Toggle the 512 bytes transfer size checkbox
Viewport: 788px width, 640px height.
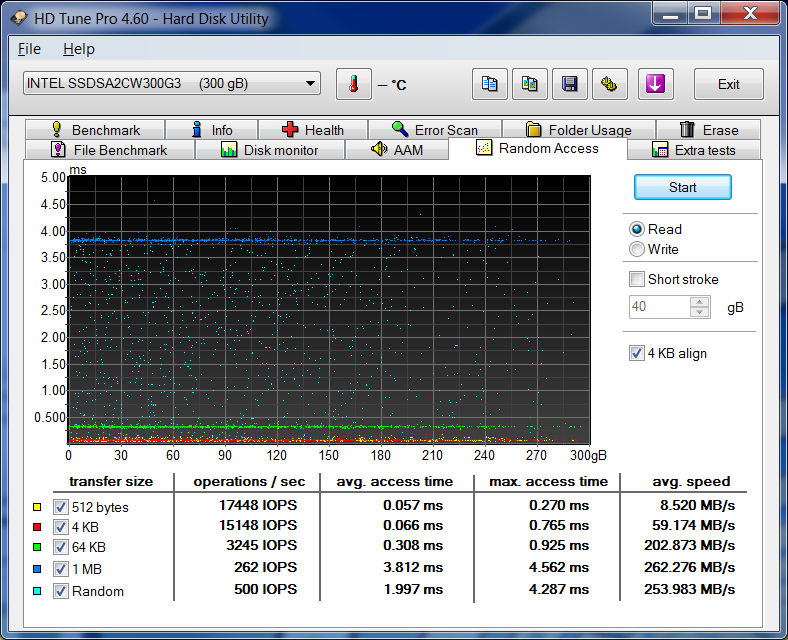coord(61,507)
